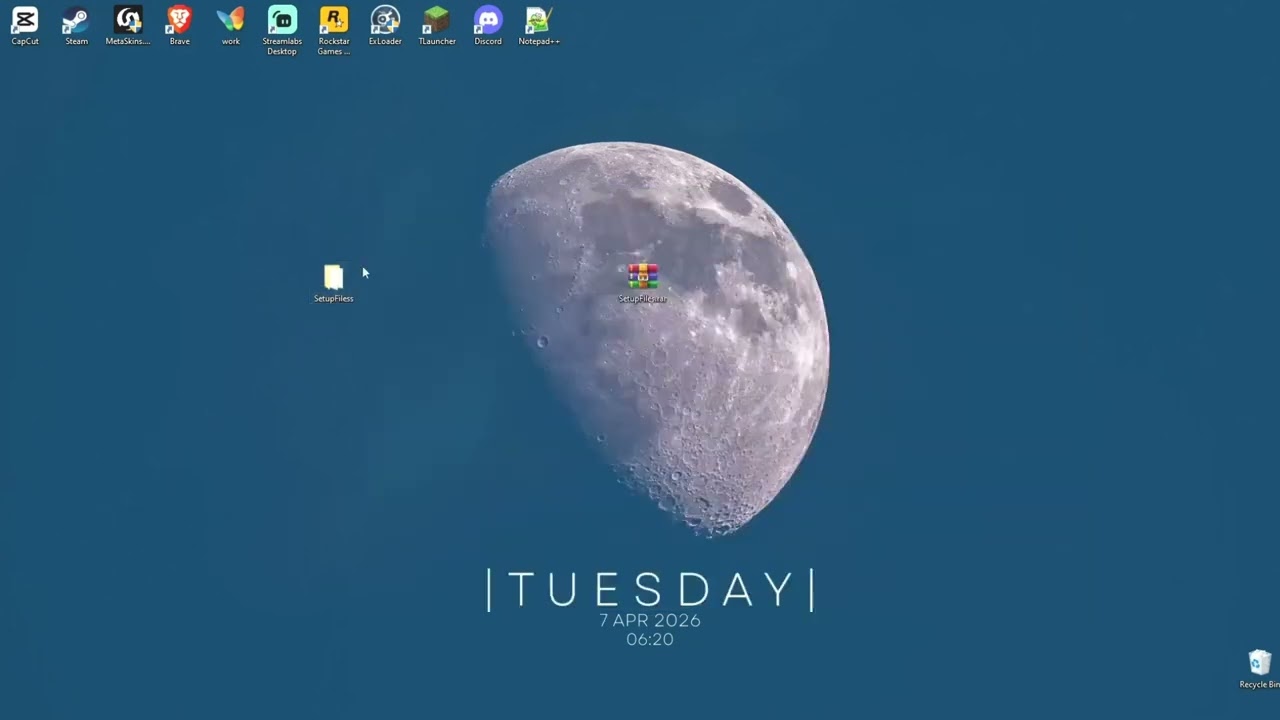
Task: Click the 7 APR 2026 date text
Action: [650, 620]
